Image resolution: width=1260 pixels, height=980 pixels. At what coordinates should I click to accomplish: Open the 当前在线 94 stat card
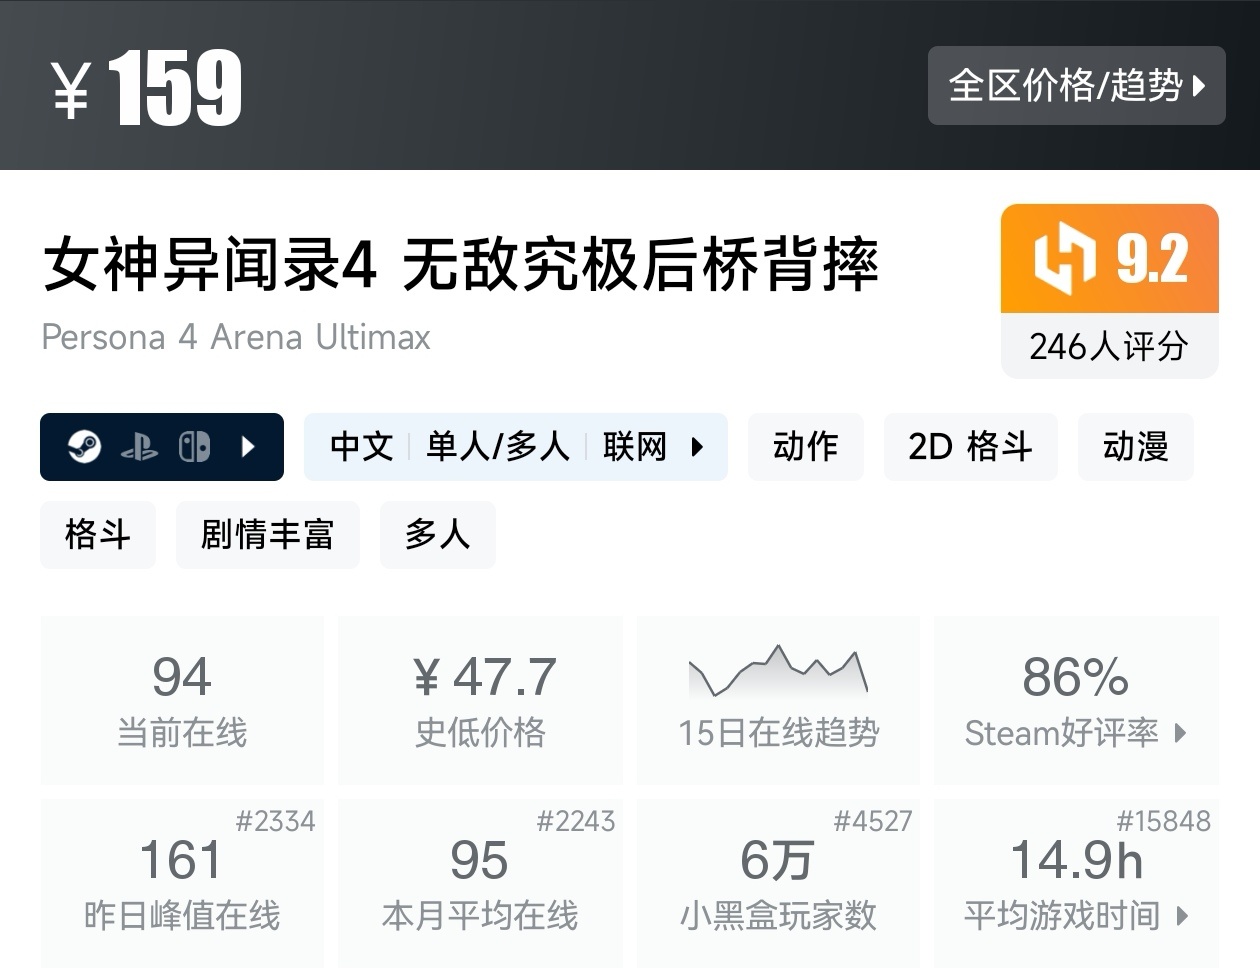(x=182, y=700)
